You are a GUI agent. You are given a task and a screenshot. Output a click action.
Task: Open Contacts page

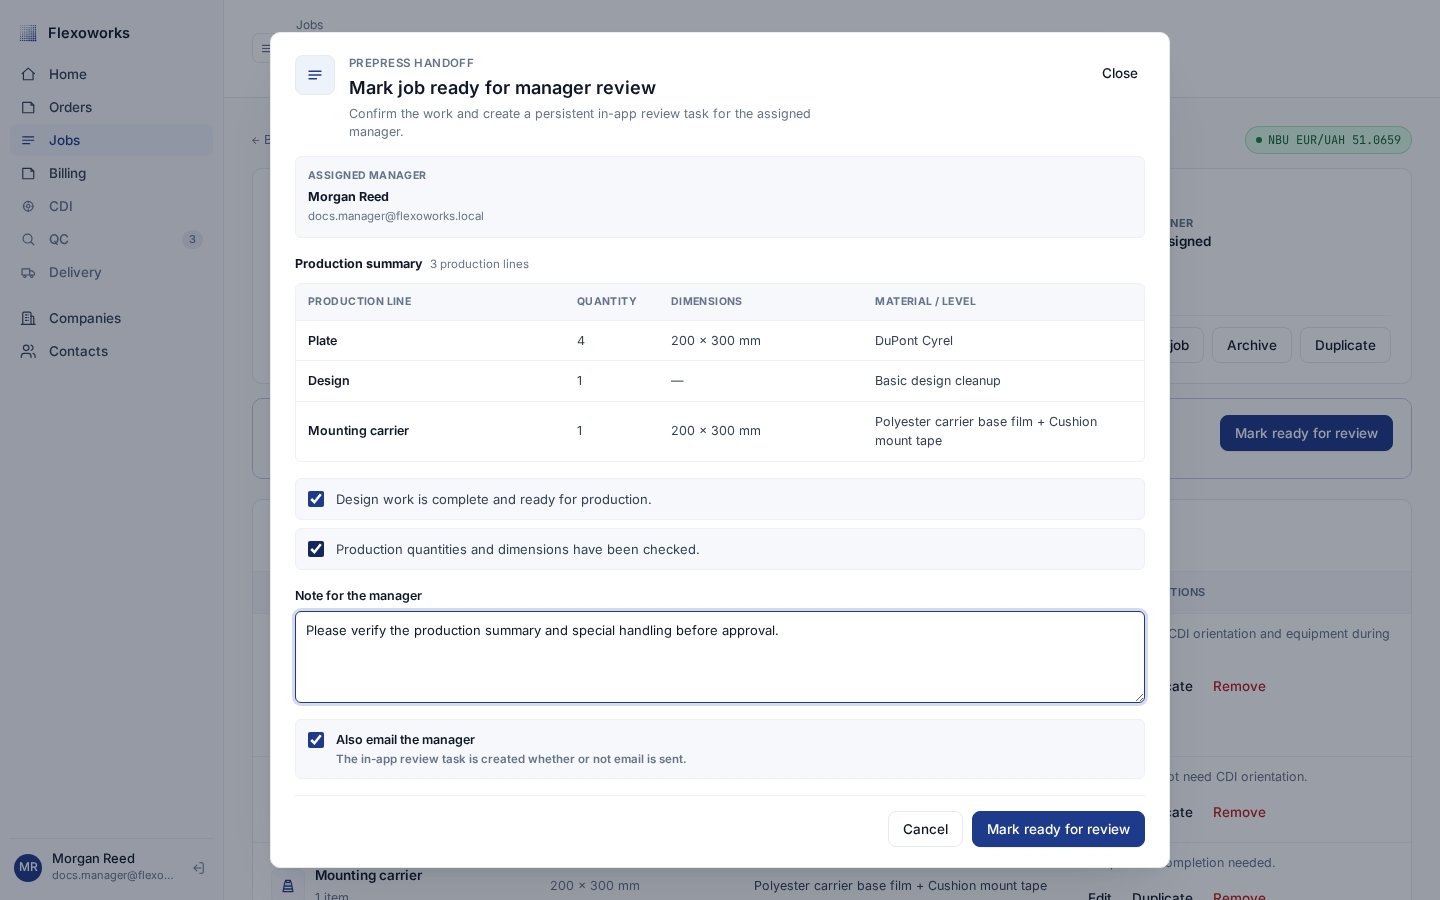[112, 351]
